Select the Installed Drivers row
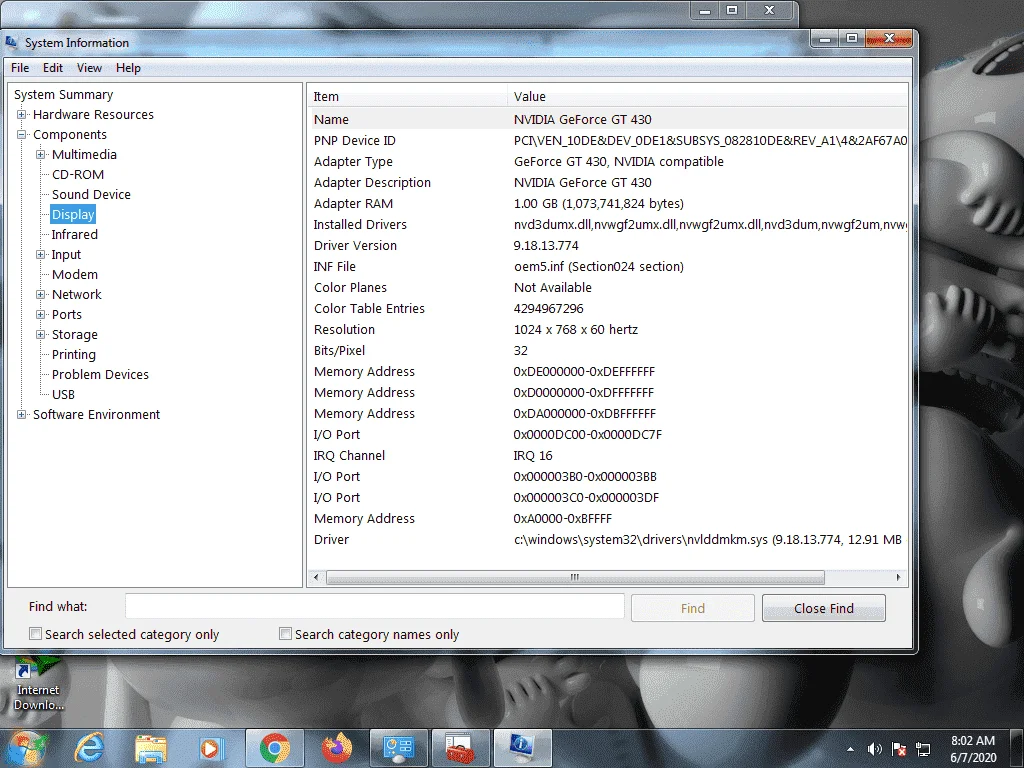The width and height of the screenshot is (1024, 768). point(608,225)
